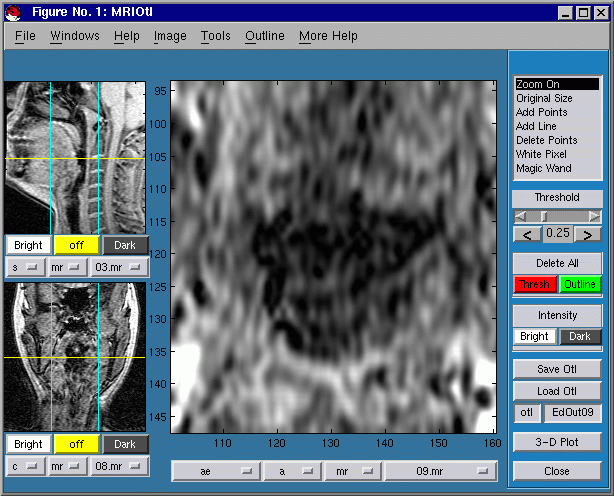
Task: Open the 3-D Plot view
Action: [557, 442]
